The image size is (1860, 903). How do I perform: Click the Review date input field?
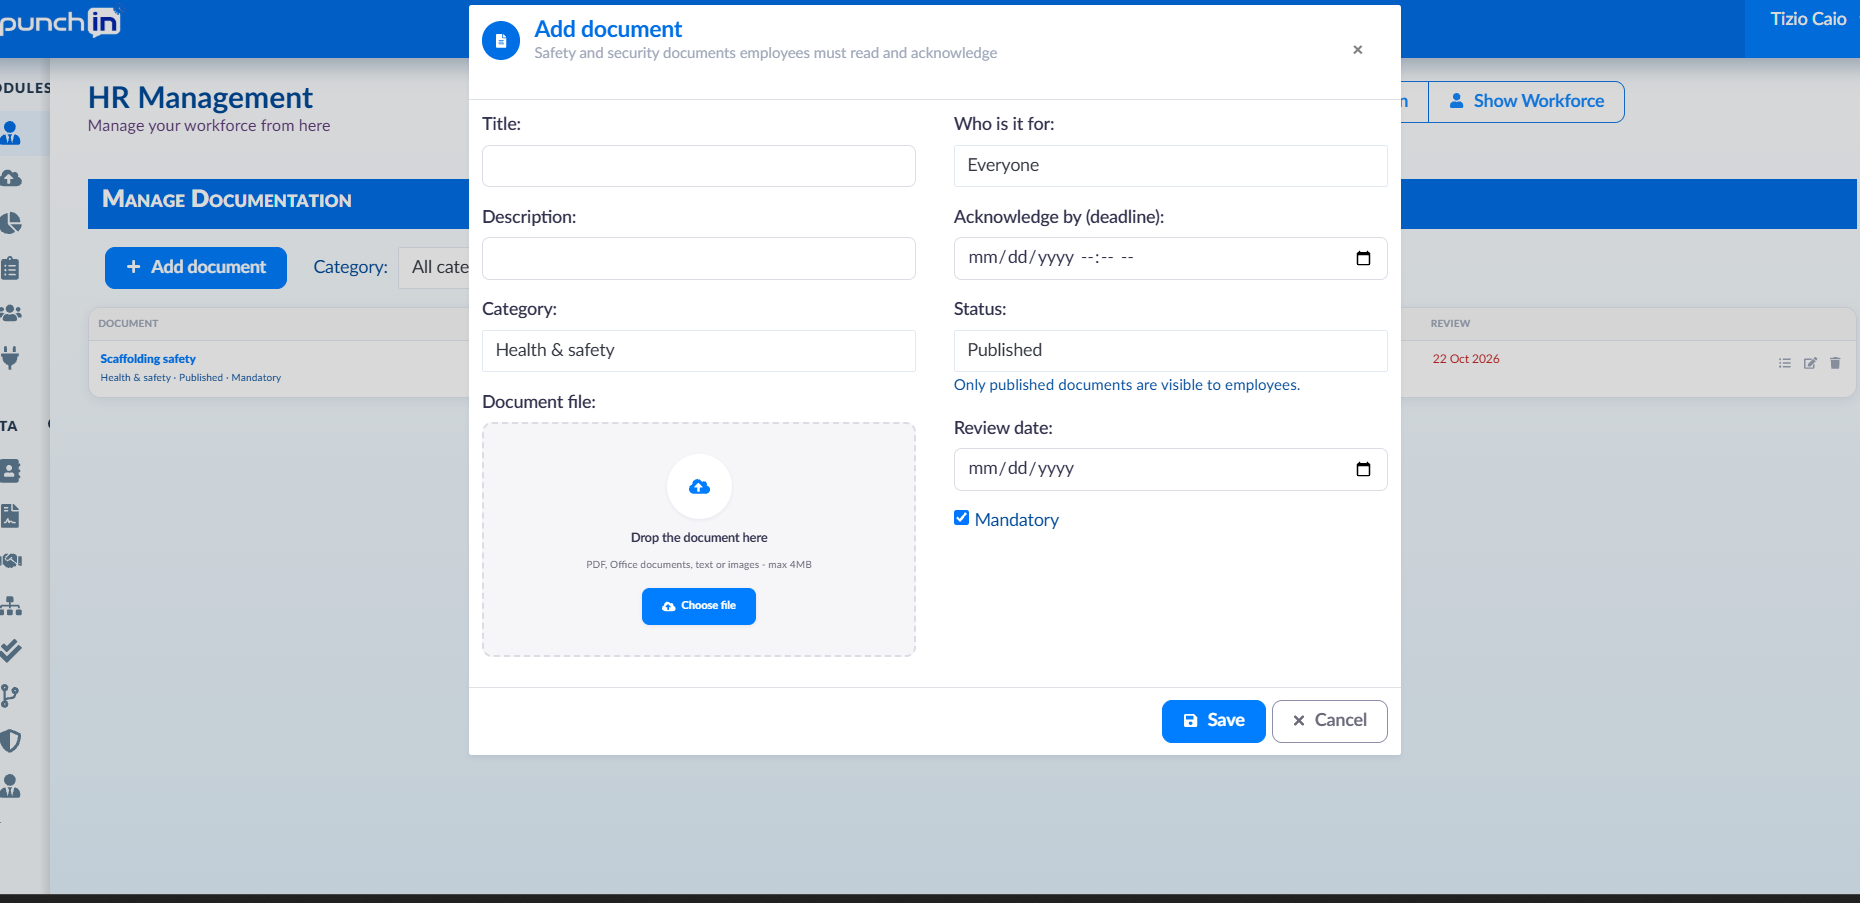(x=1170, y=469)
